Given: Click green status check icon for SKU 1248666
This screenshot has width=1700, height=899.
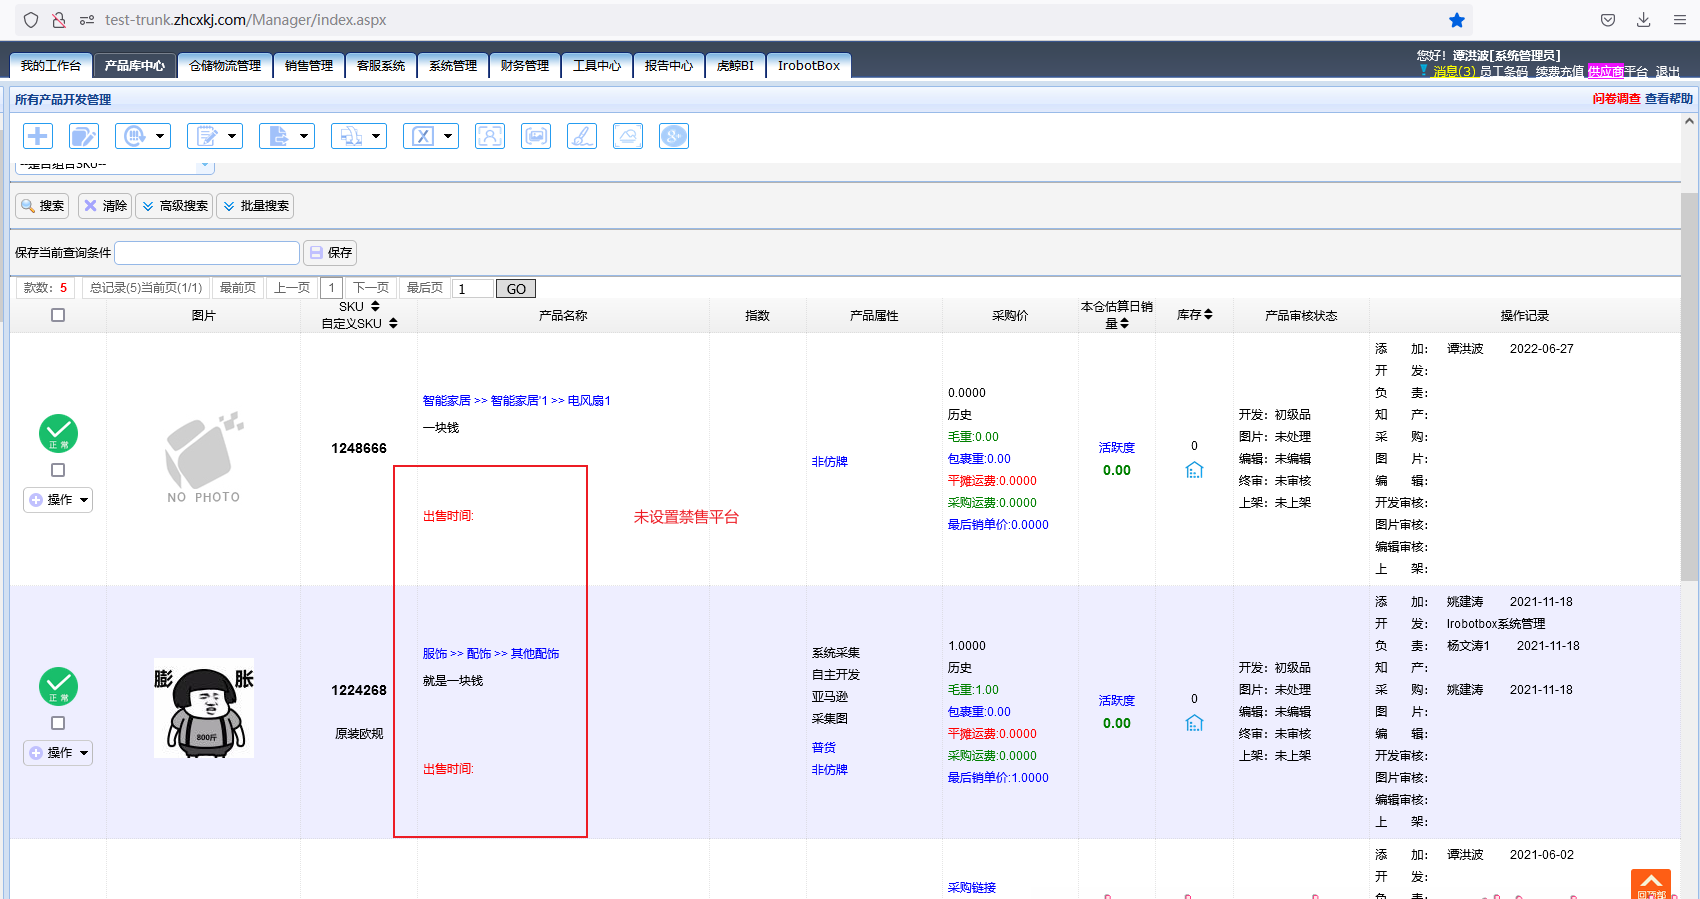Looking at the screenshot, I should click(58, 433).
